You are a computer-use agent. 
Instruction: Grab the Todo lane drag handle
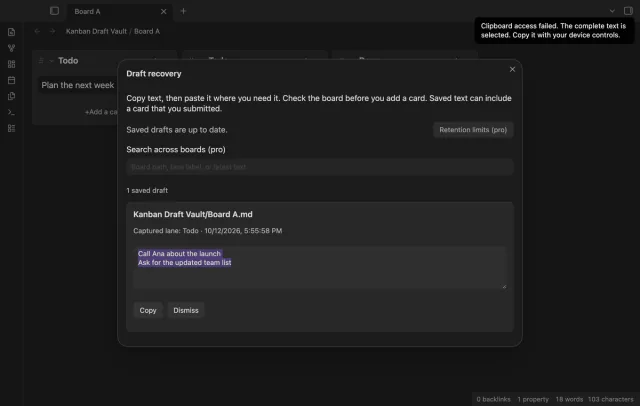[41, 61]
